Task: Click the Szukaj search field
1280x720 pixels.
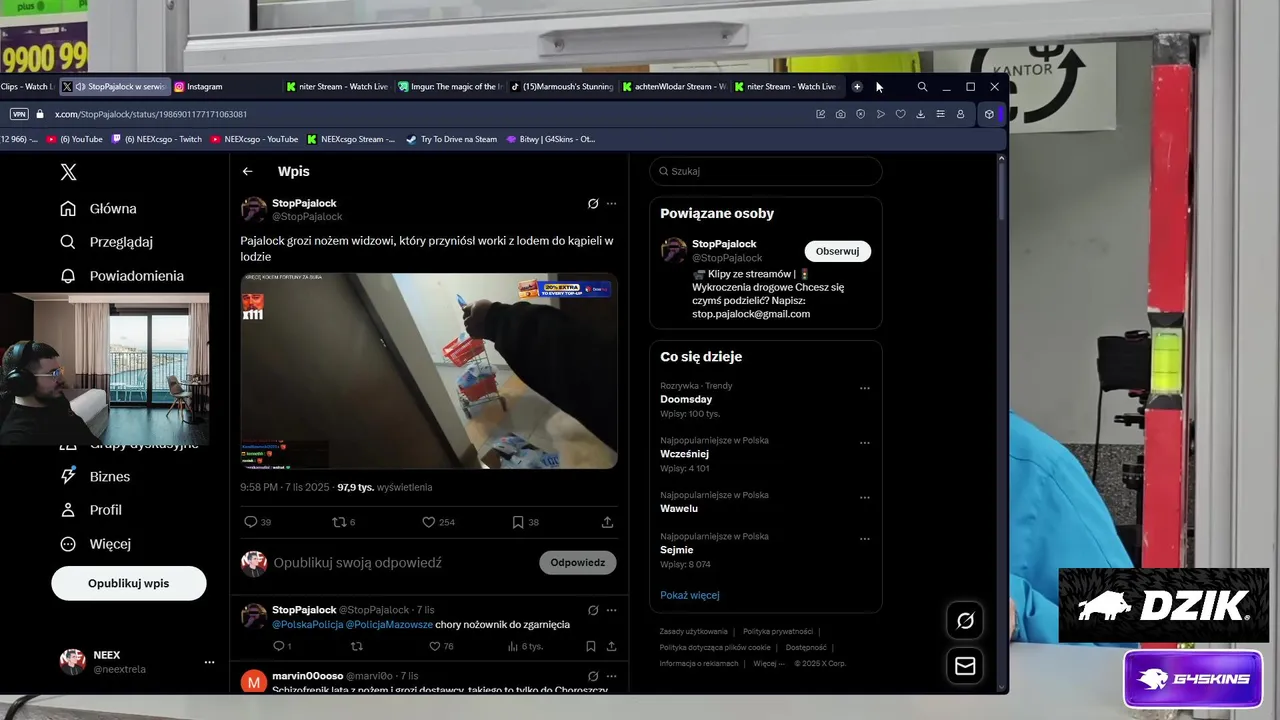Action: point(766,171)
